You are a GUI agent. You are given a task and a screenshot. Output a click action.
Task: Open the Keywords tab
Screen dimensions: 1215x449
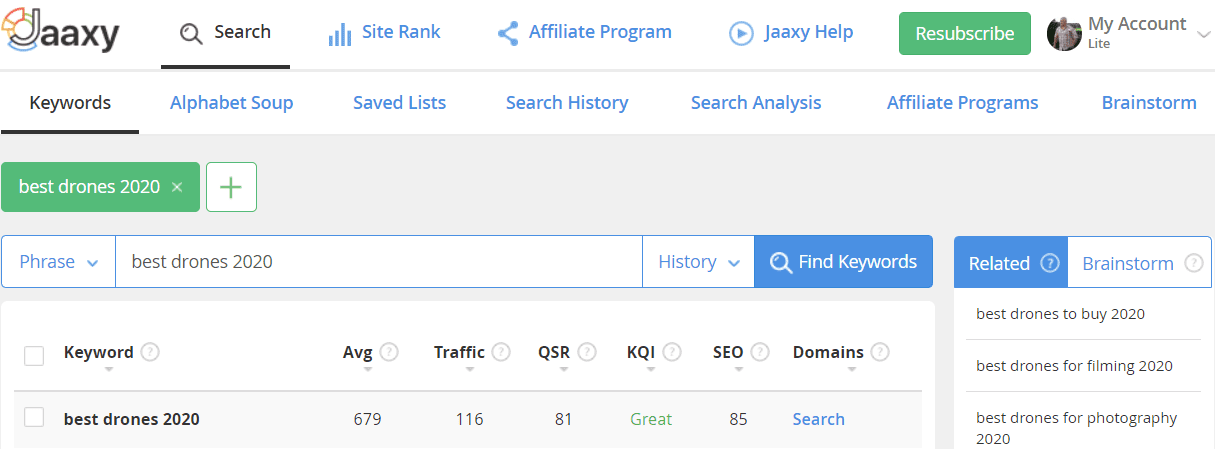[70, 102]
